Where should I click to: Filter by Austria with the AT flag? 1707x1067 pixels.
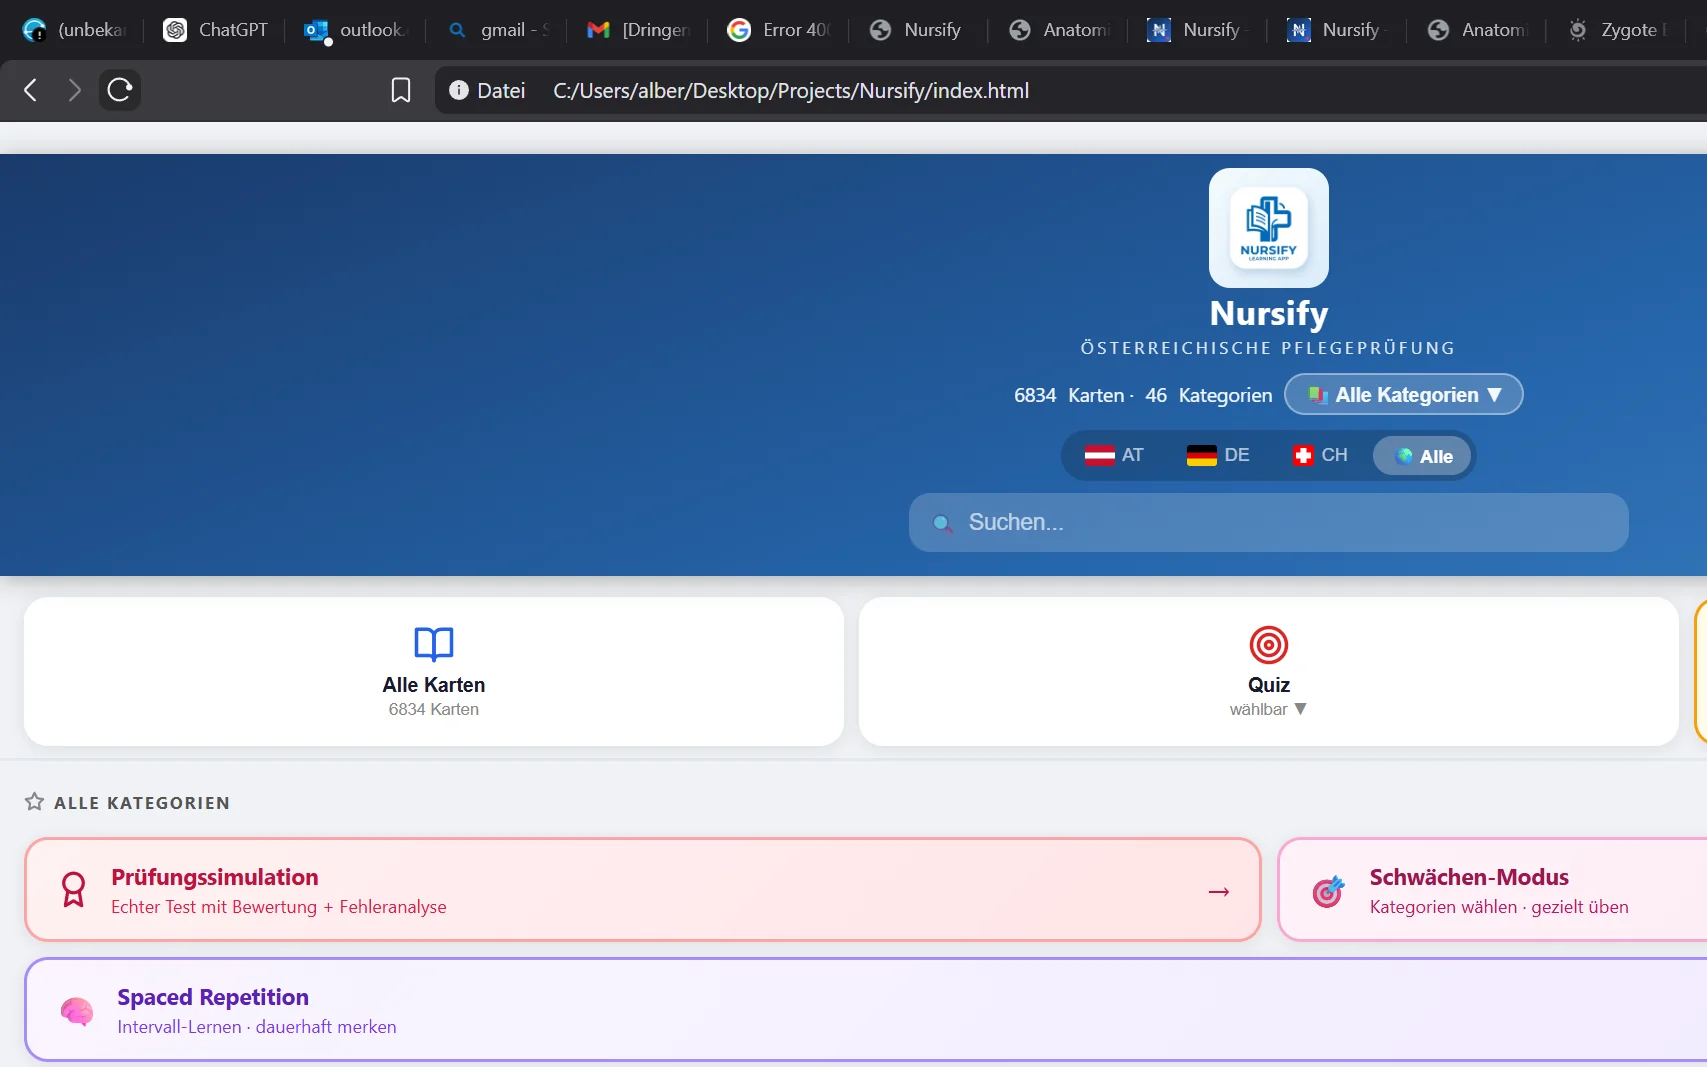(1114, 455)
